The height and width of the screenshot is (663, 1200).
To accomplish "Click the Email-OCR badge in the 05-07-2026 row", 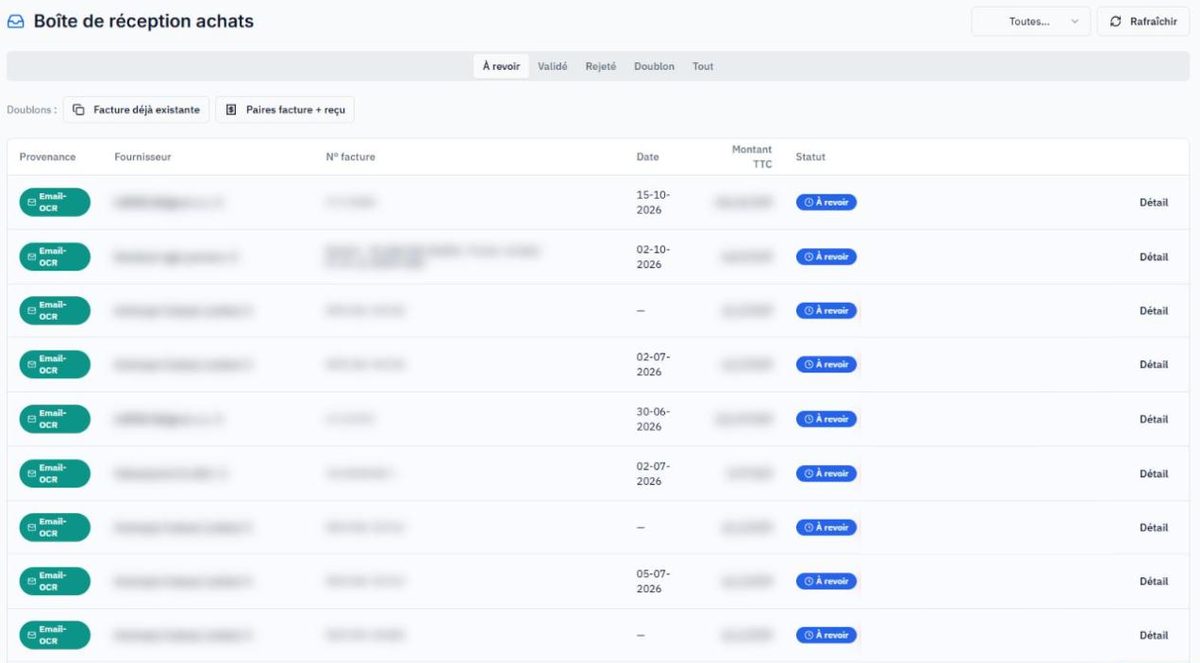I will pos(55,581).
